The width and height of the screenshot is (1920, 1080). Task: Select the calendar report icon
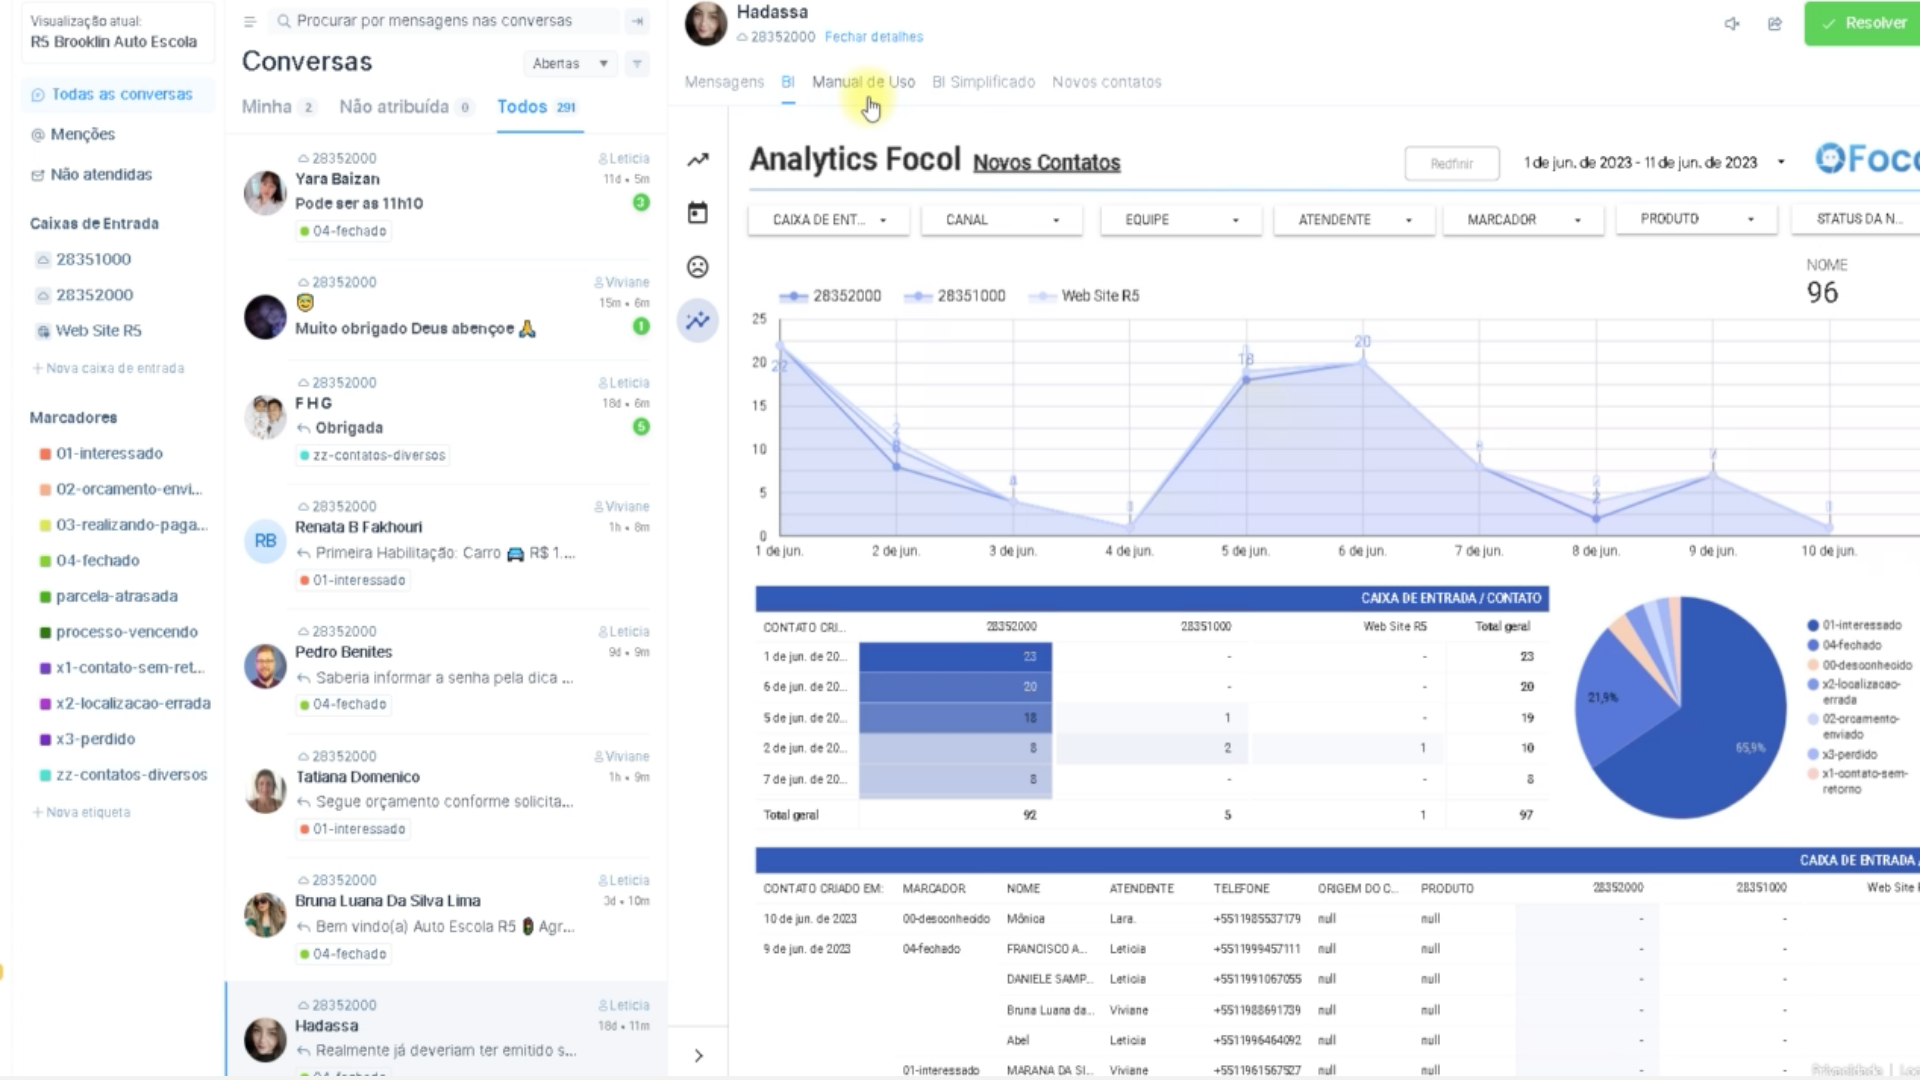coord(698,212)
